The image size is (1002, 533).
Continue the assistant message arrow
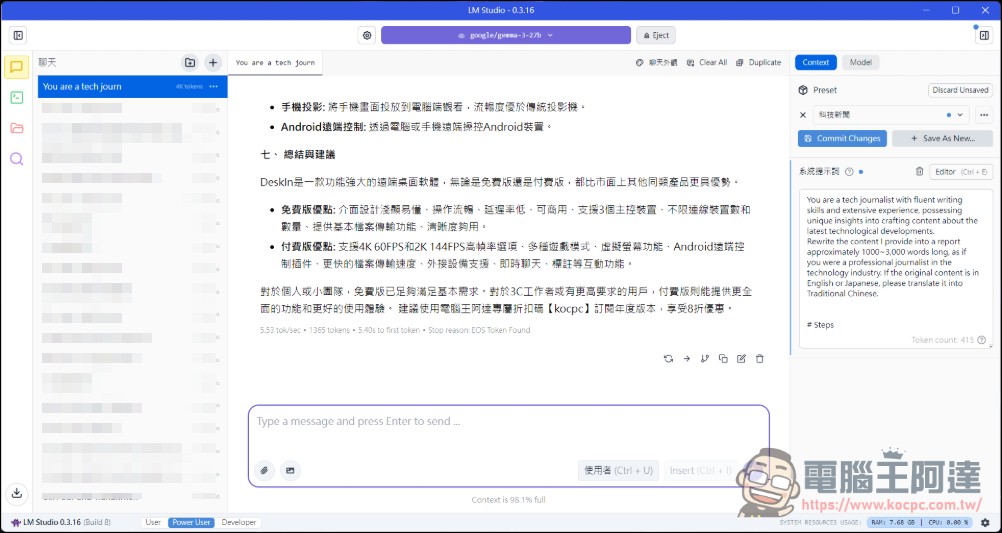click(x=686, y=359)
